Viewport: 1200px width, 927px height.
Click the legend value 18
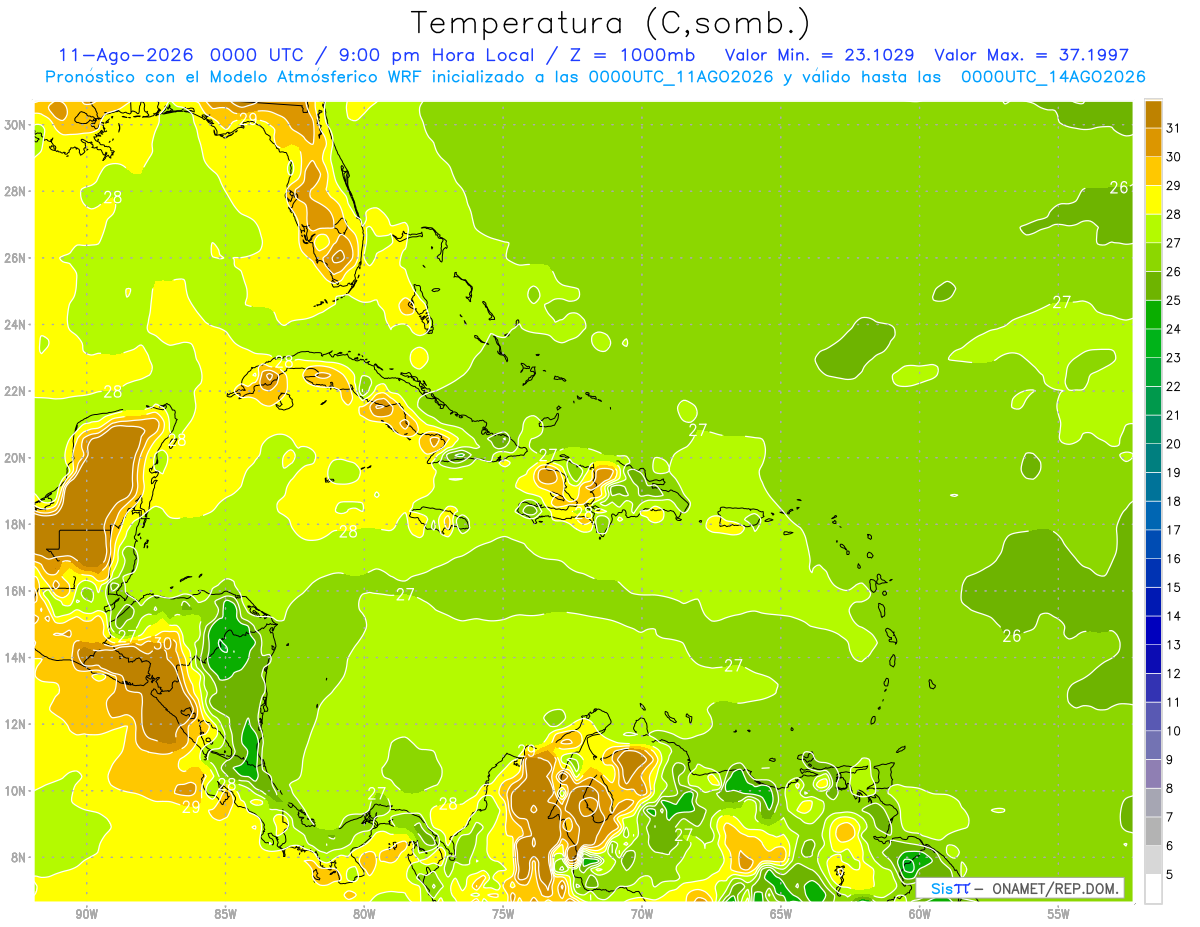coord(1174,501)
